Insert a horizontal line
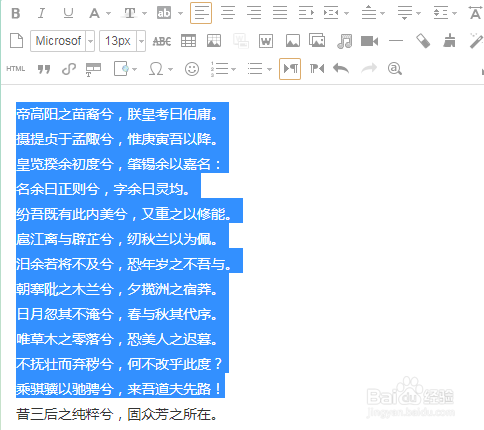 pyautogui.click(x=396, y=41)
